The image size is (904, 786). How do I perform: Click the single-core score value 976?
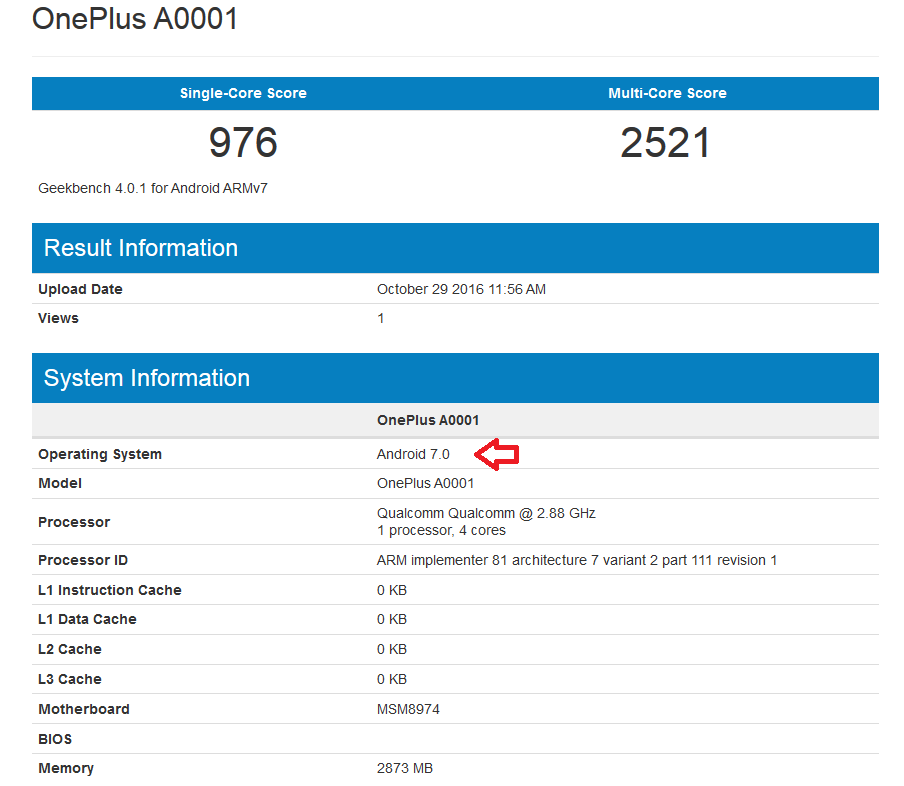(x=243, y=143)
